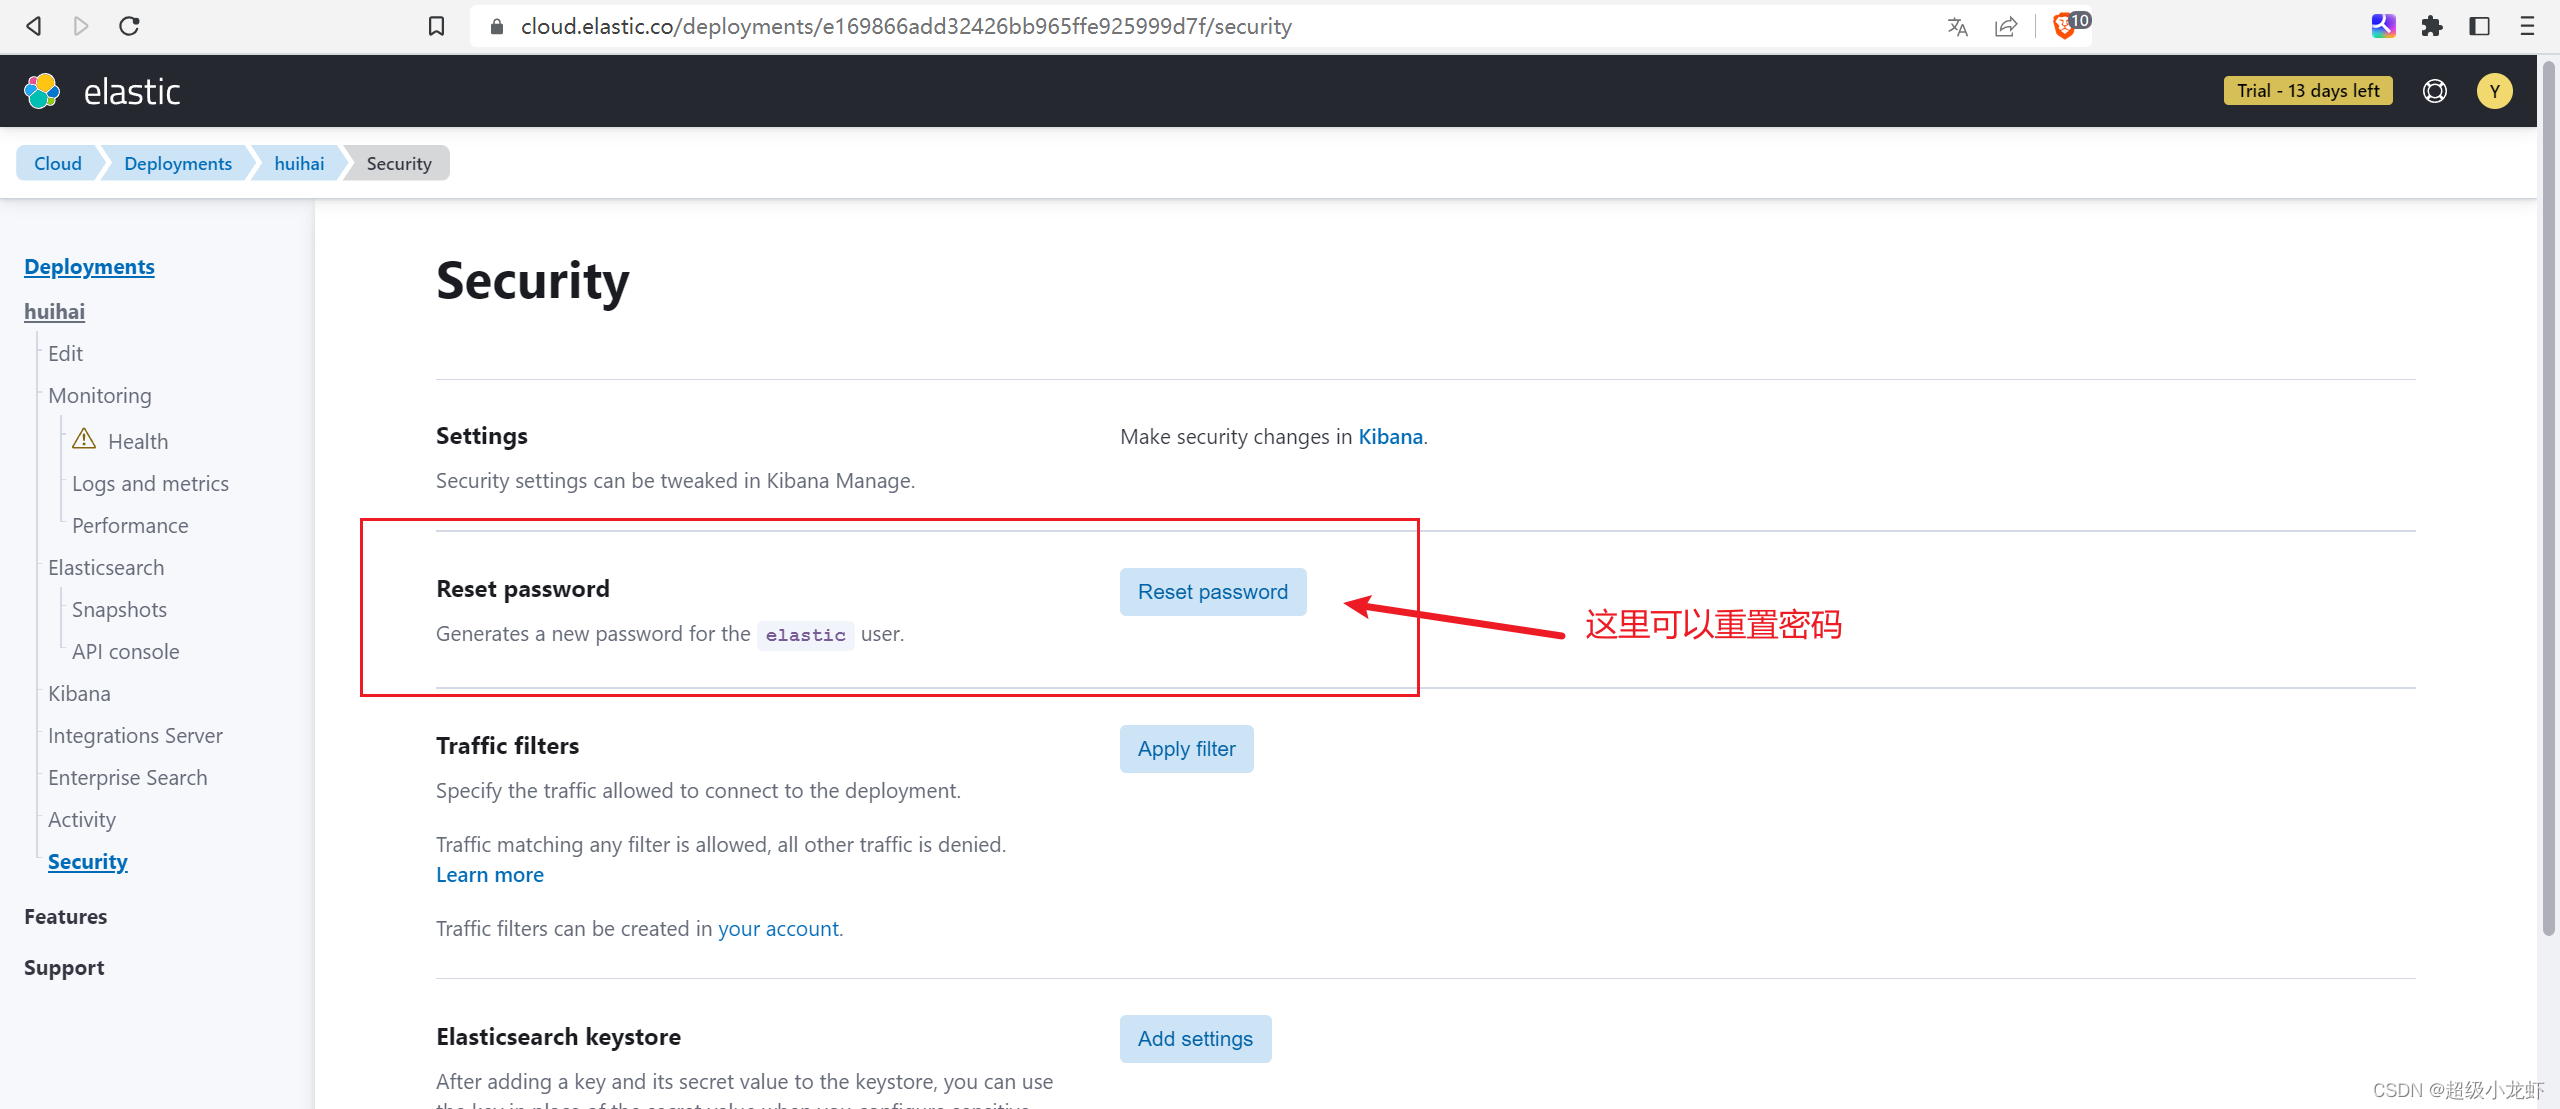The height and width of the screenshot is (1109, 2560).
Task: Click the Elastic logo icon top left
Action: pyautogui.click(x=44, y=90)
